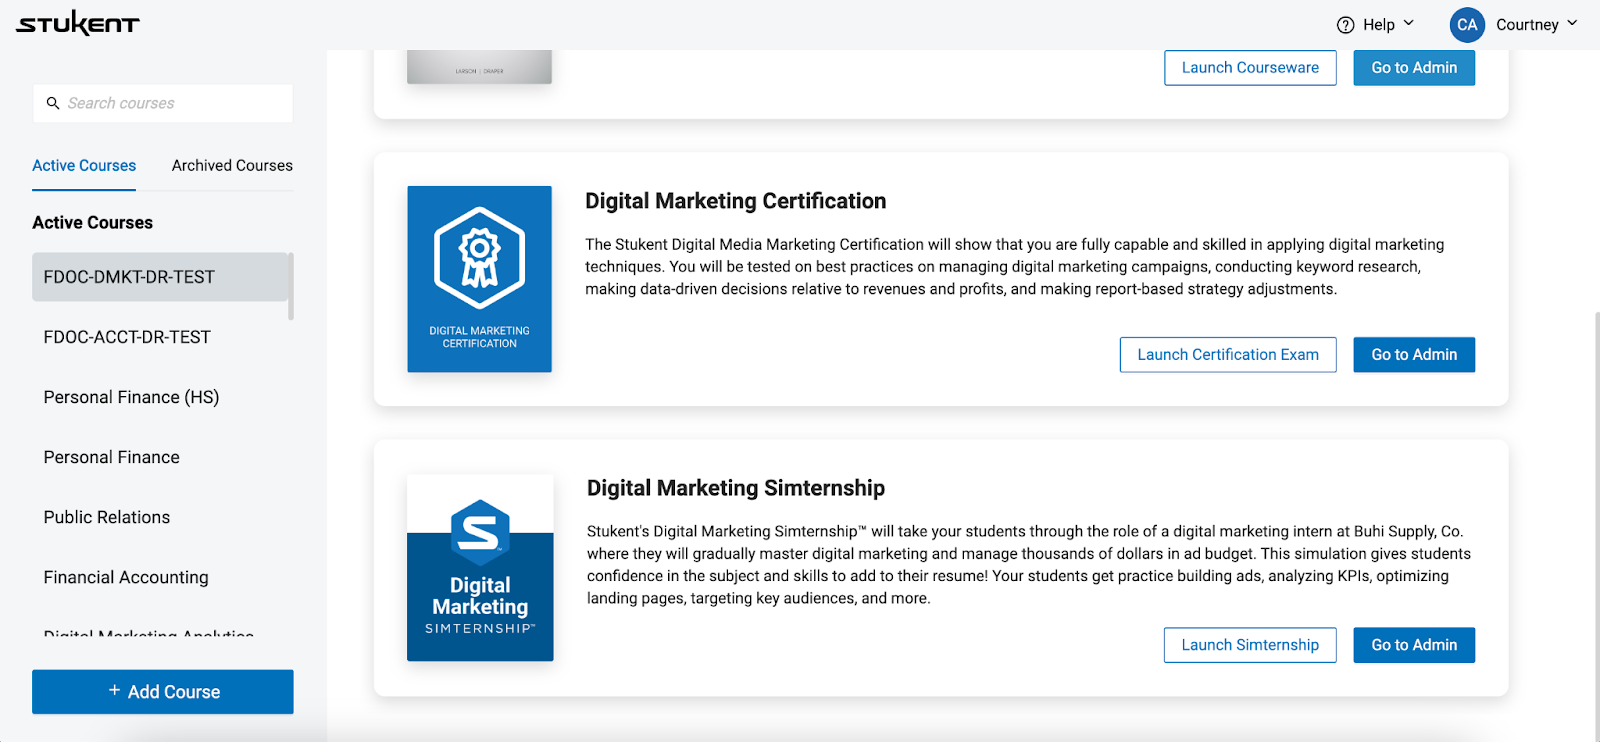Click the Digital Marketing Certification thumbnail
1600x742 pixels.
(480, 279)
